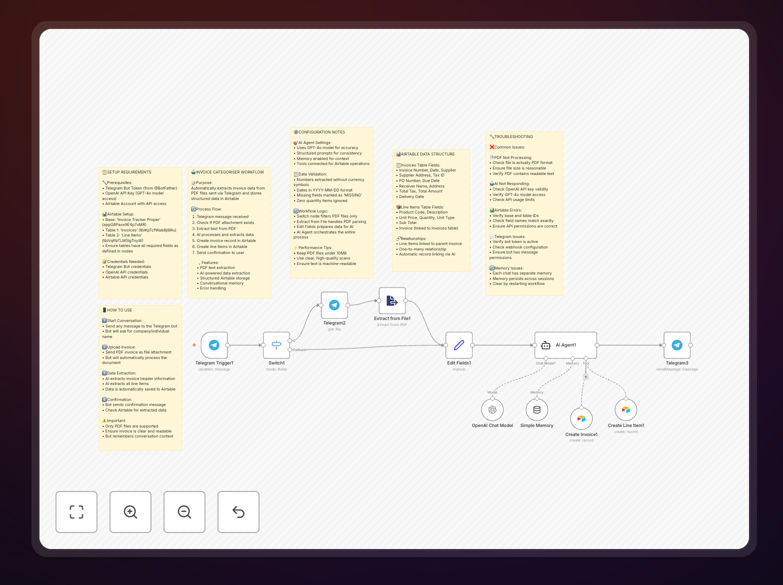This screenshot has width=783, height=585.
Task: Open the Create Invoice1 Airtable node
Action: point(581,419)
